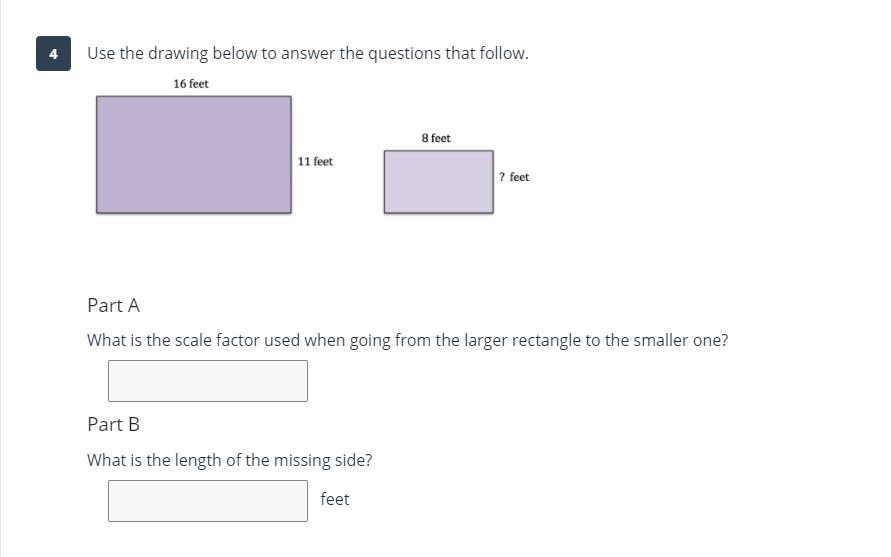
Task: Click the "11 feet" height label
Action: click(x=315, y=161)
